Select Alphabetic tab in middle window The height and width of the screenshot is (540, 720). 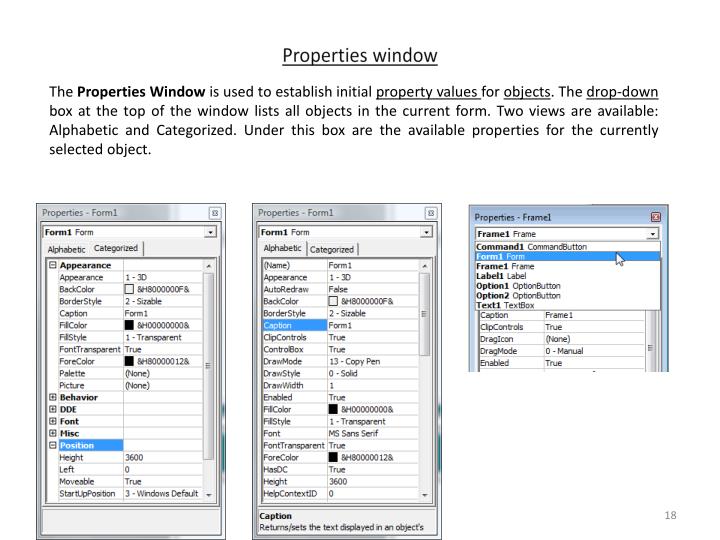(x=282, y=248)
